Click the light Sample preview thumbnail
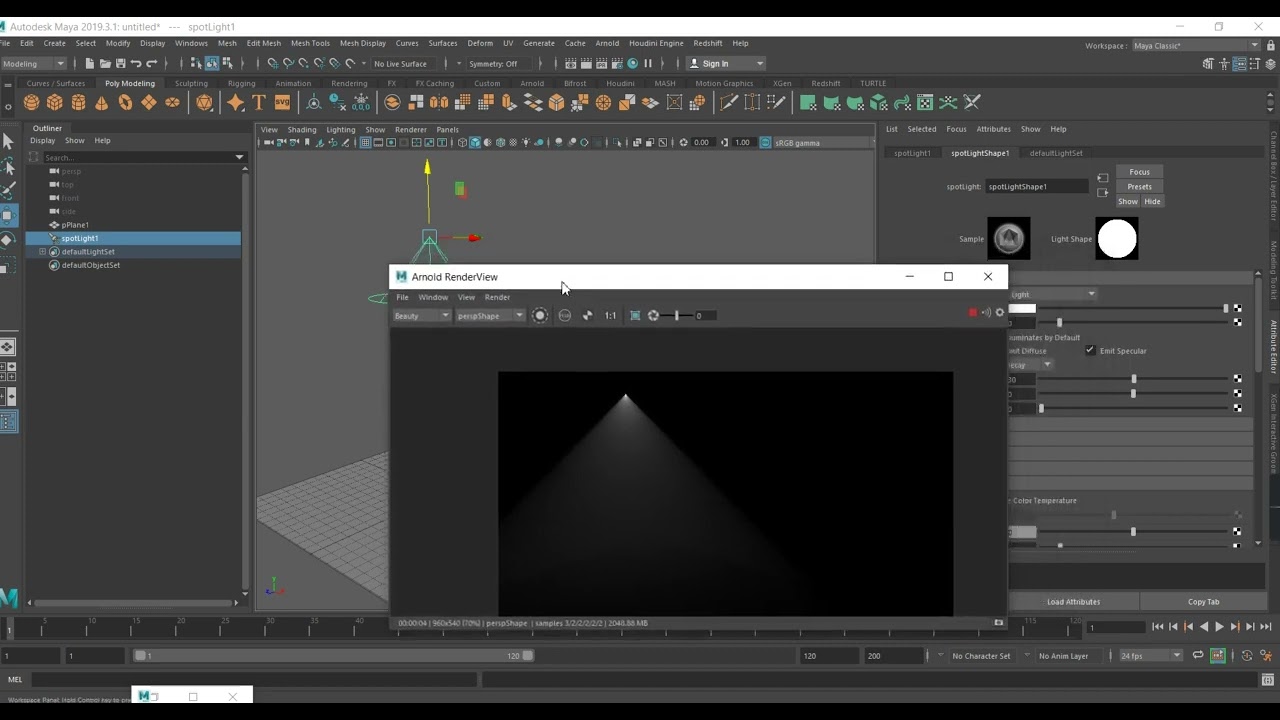This screenshot has height=720, width=1280. 1008,238
